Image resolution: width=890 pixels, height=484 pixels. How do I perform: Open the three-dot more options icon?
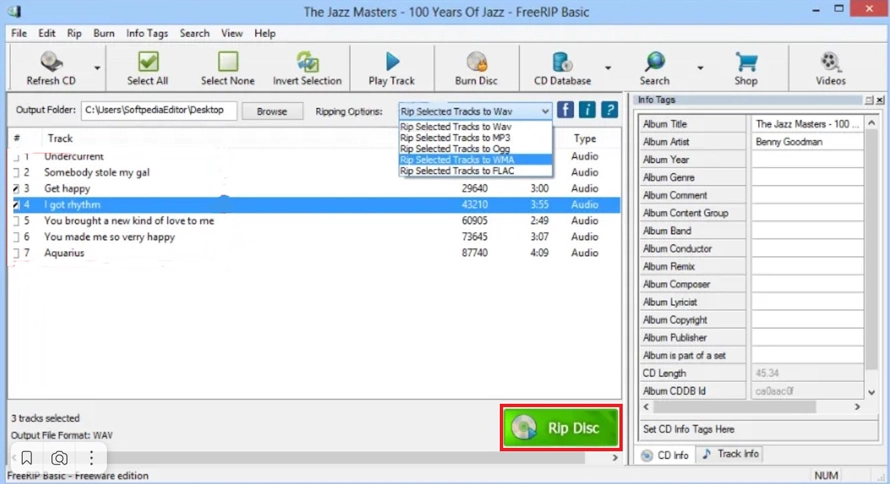click(91, 457)
